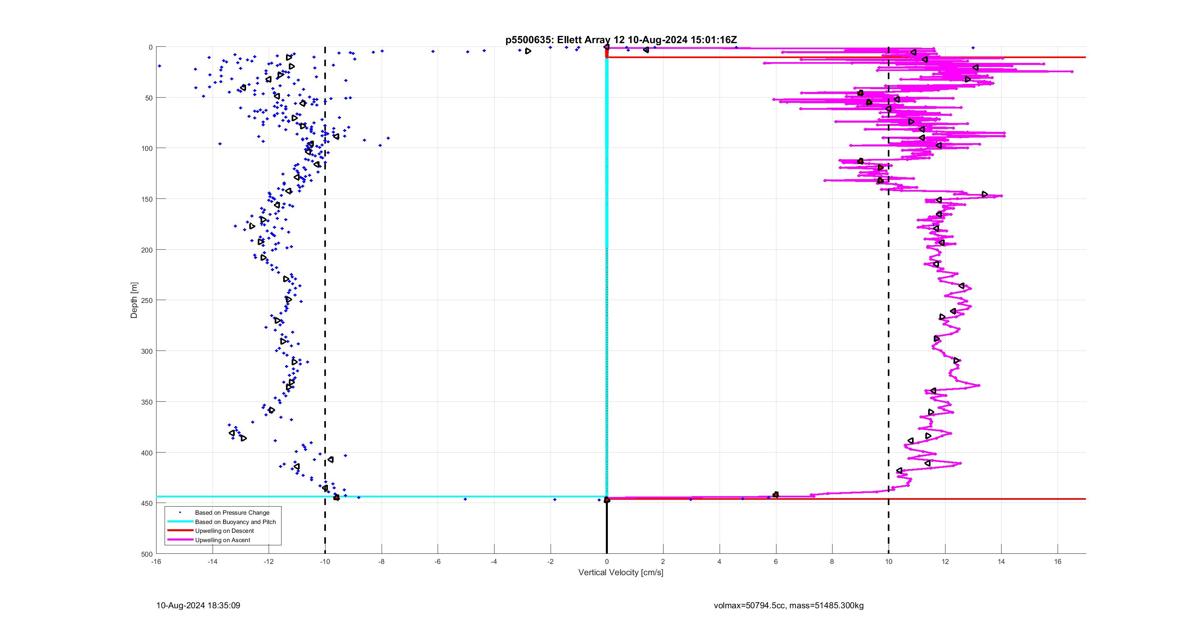Click the "Depth [m]" y-axis label
The width and height of the screenshot is (1200, 622).
pos(134,300)
